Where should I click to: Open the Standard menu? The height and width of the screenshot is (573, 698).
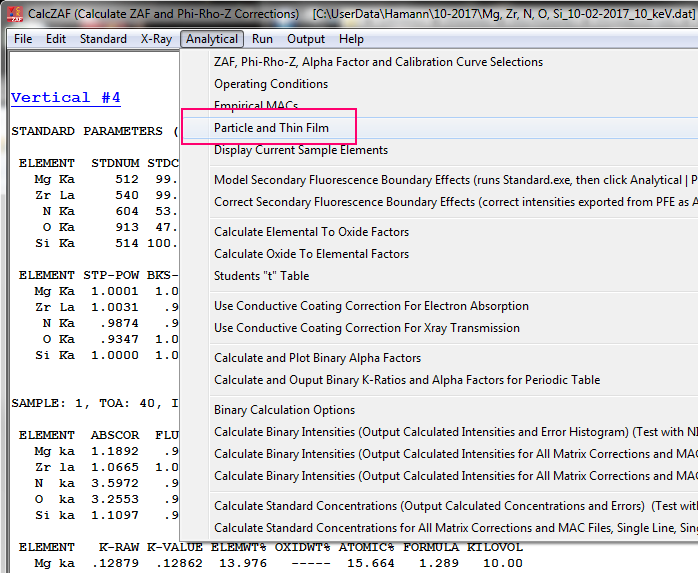point(103,39)
